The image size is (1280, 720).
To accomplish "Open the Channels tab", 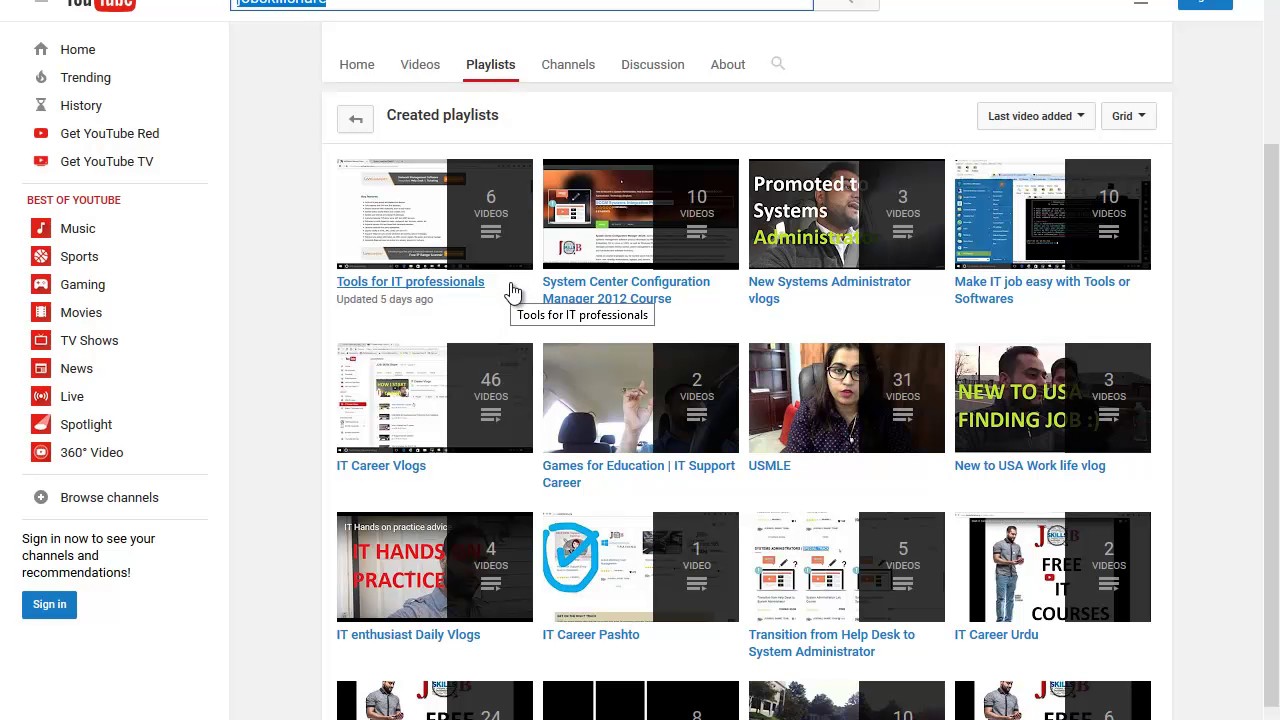I will pos(568,64).
